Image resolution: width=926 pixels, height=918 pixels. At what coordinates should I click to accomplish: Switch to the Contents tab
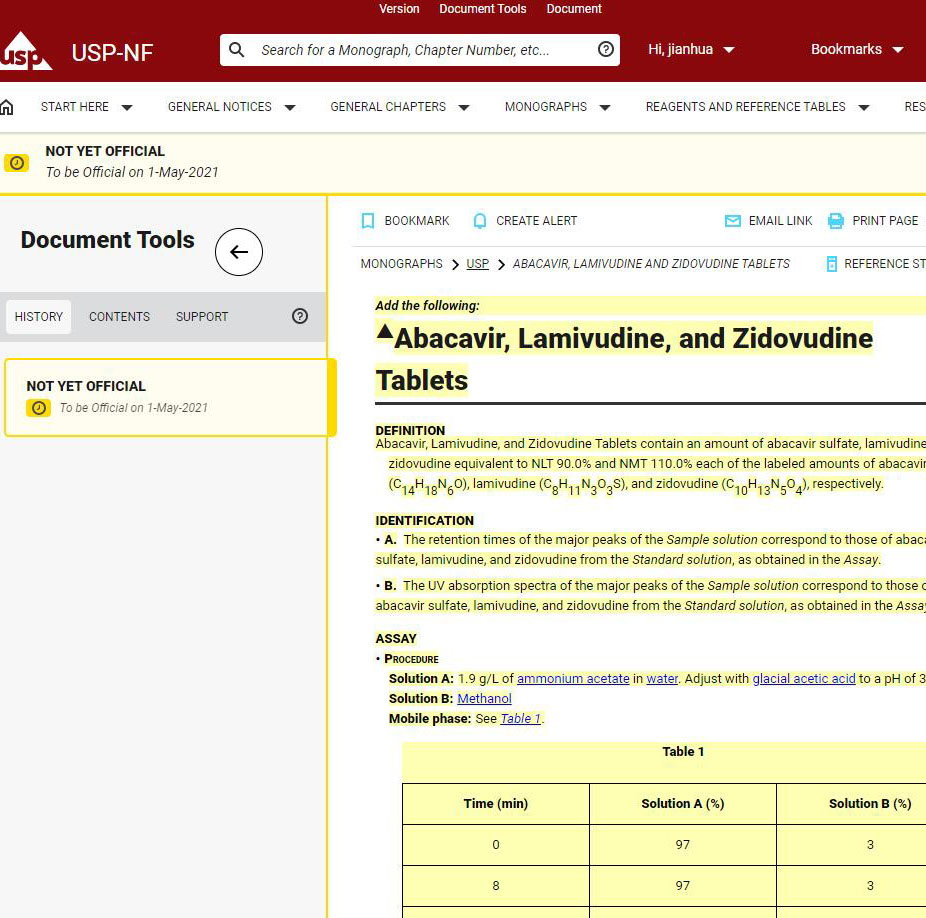(119, 316)
